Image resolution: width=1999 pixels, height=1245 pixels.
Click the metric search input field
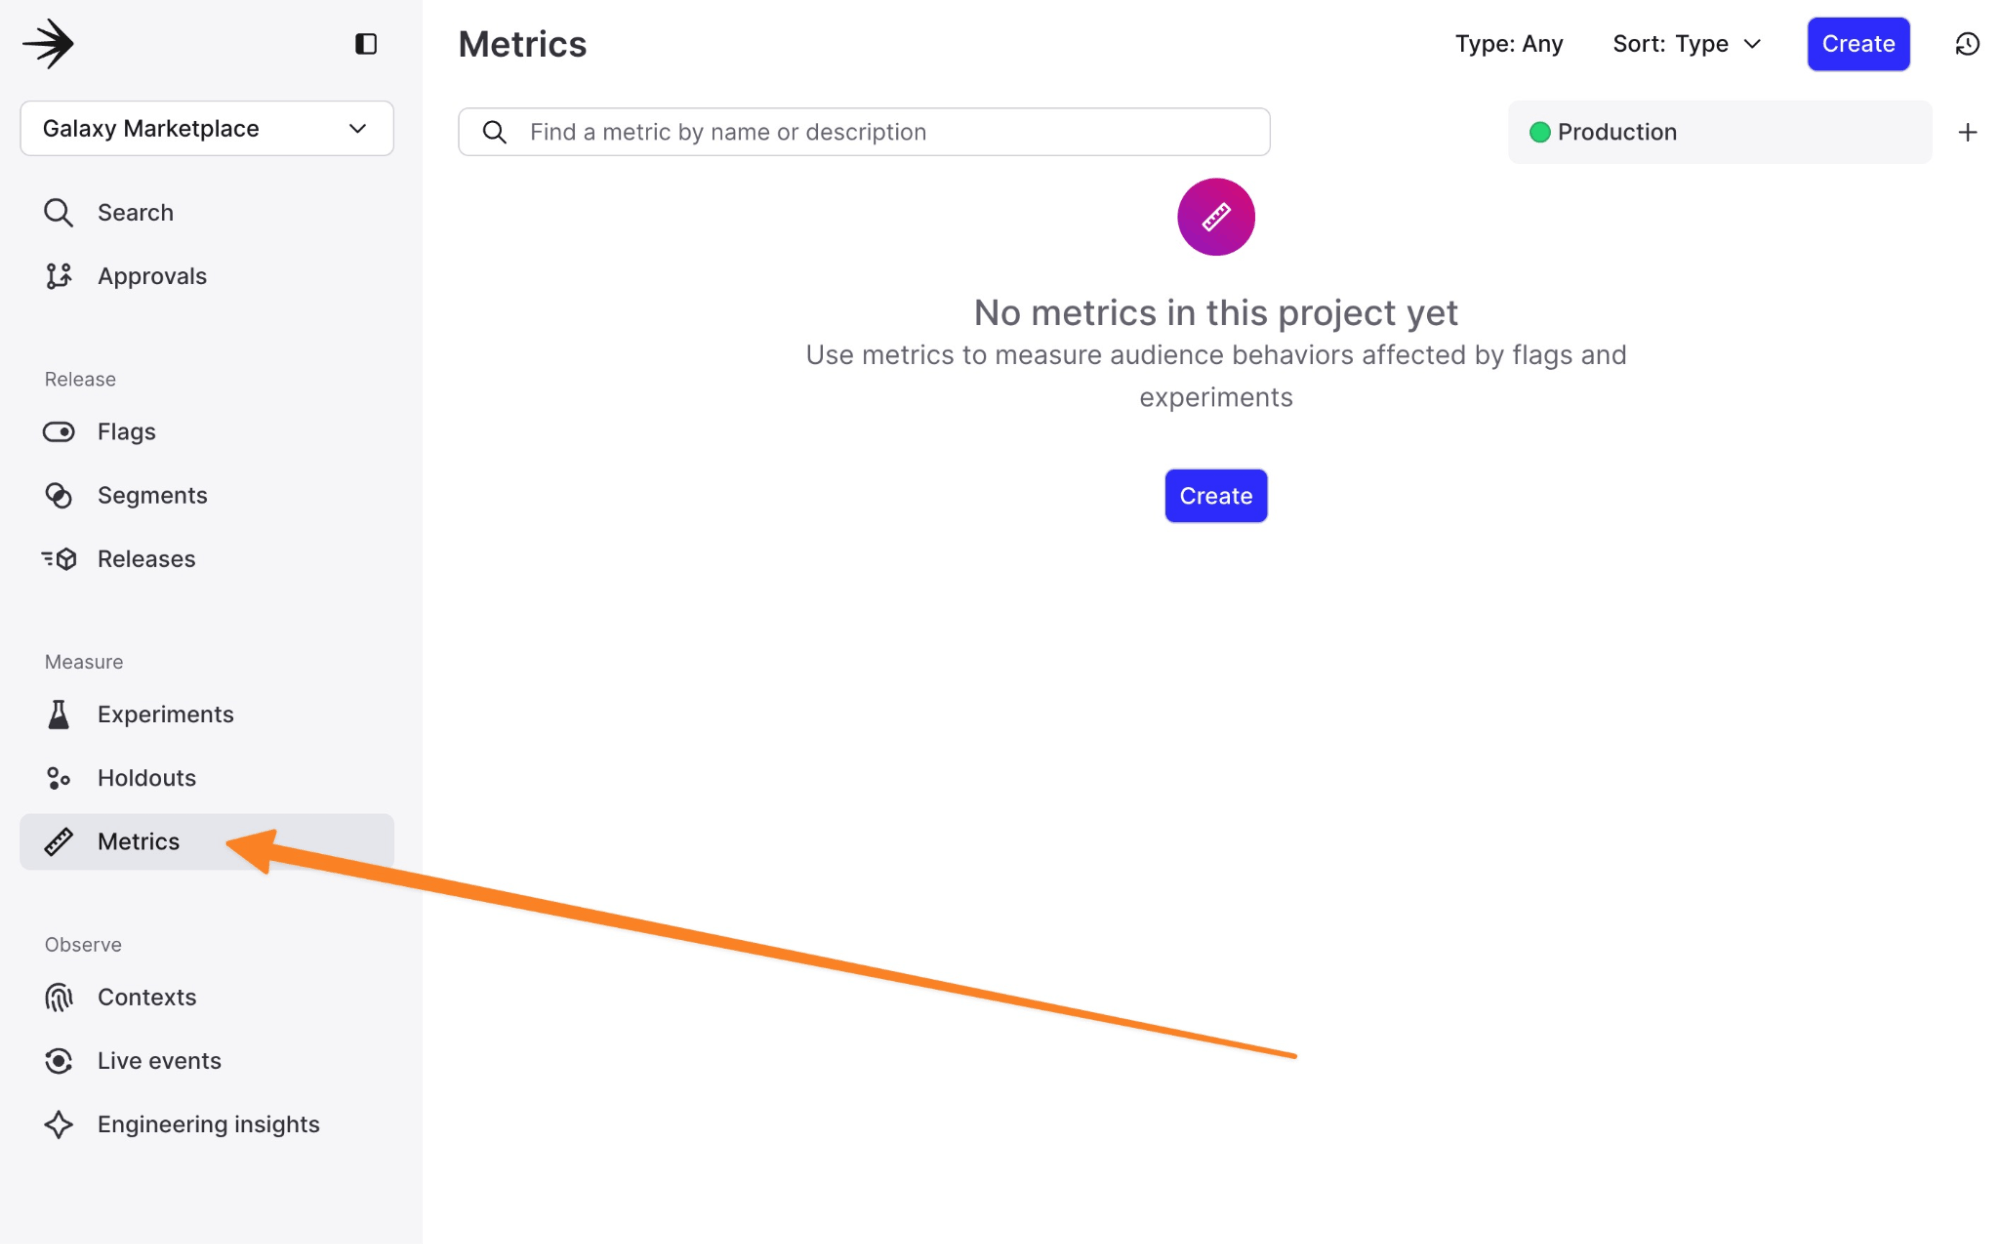(x=863, y=132)
